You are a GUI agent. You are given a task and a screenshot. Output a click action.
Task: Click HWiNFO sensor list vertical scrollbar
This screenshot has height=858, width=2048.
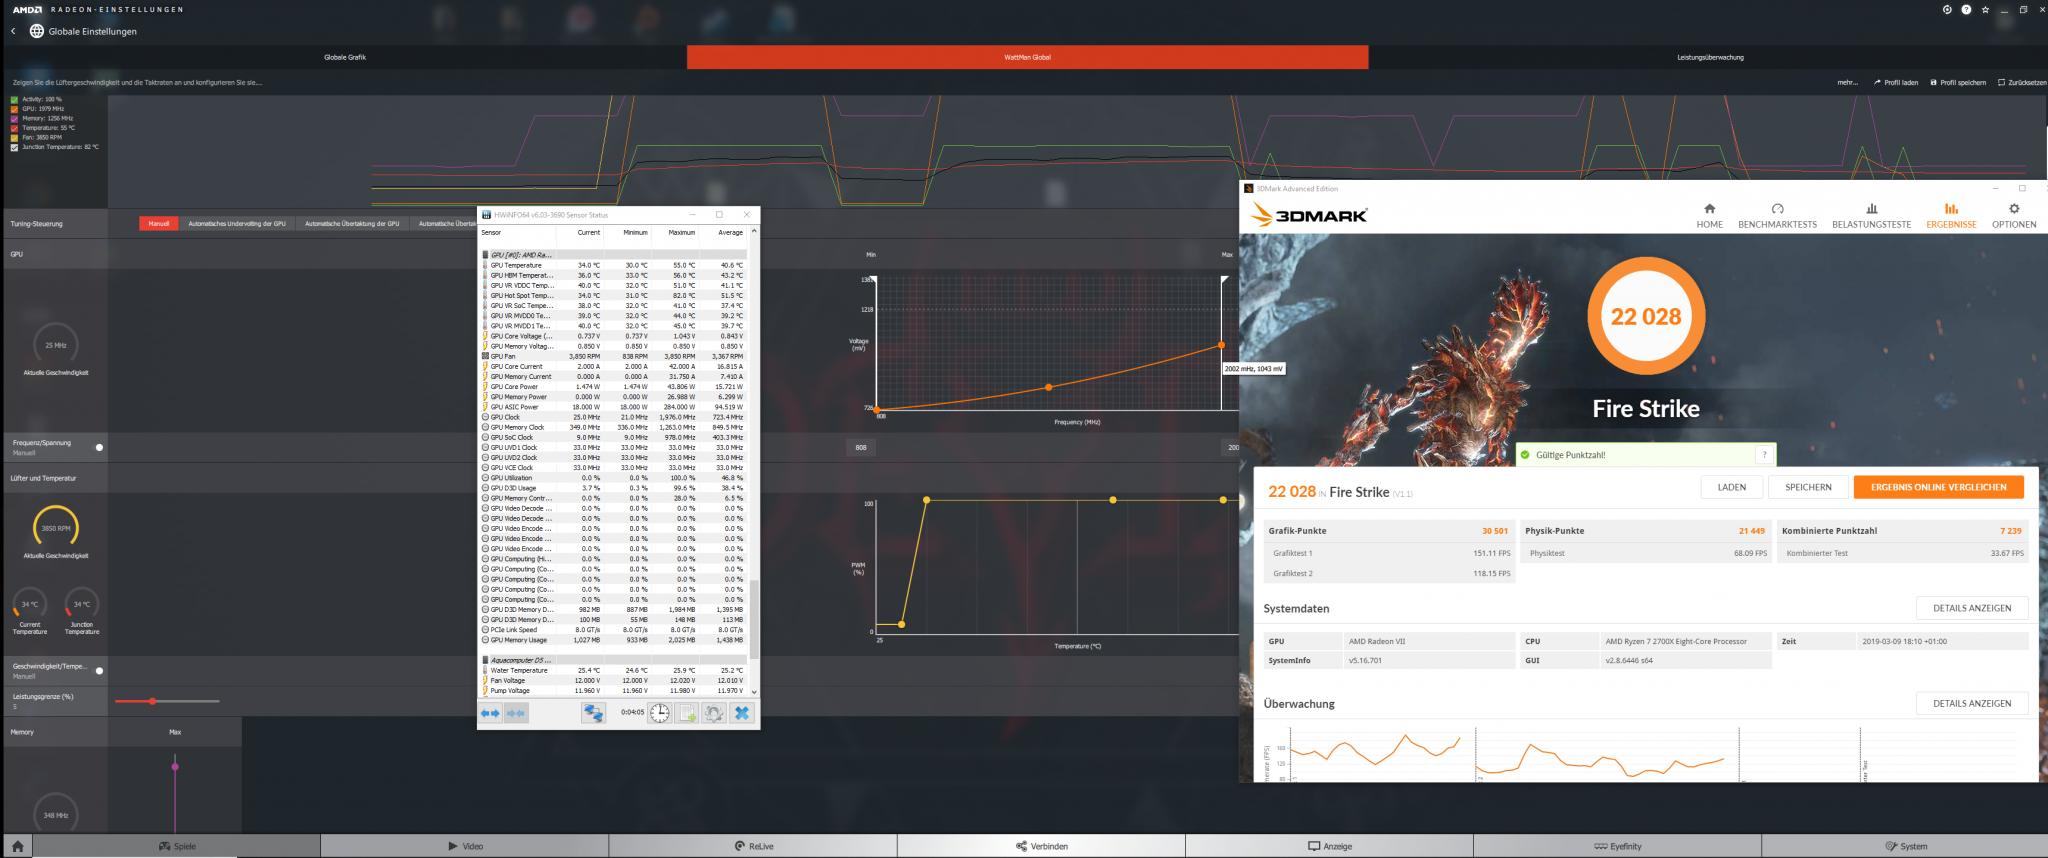pyautogui.click(x=754, y=620)
